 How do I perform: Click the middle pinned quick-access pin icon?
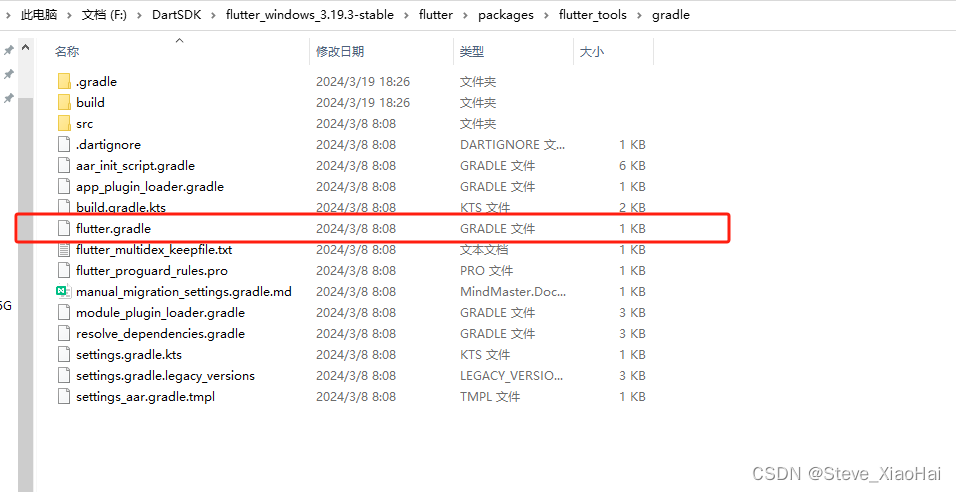(9, 74)
